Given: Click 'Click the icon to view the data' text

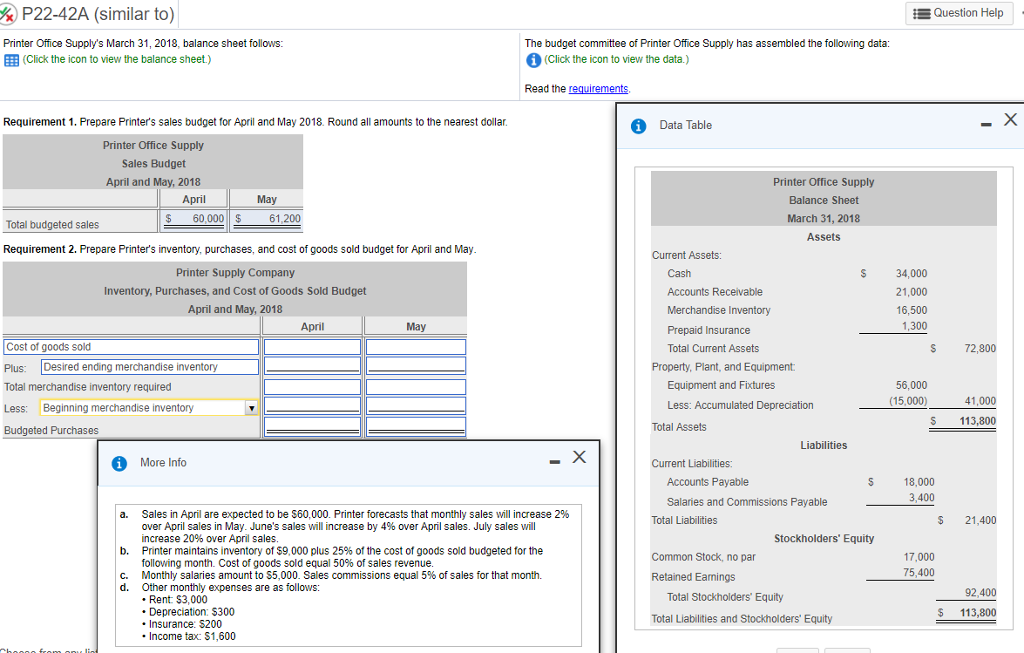Looking at the screenshot, I should pos(616,59).
